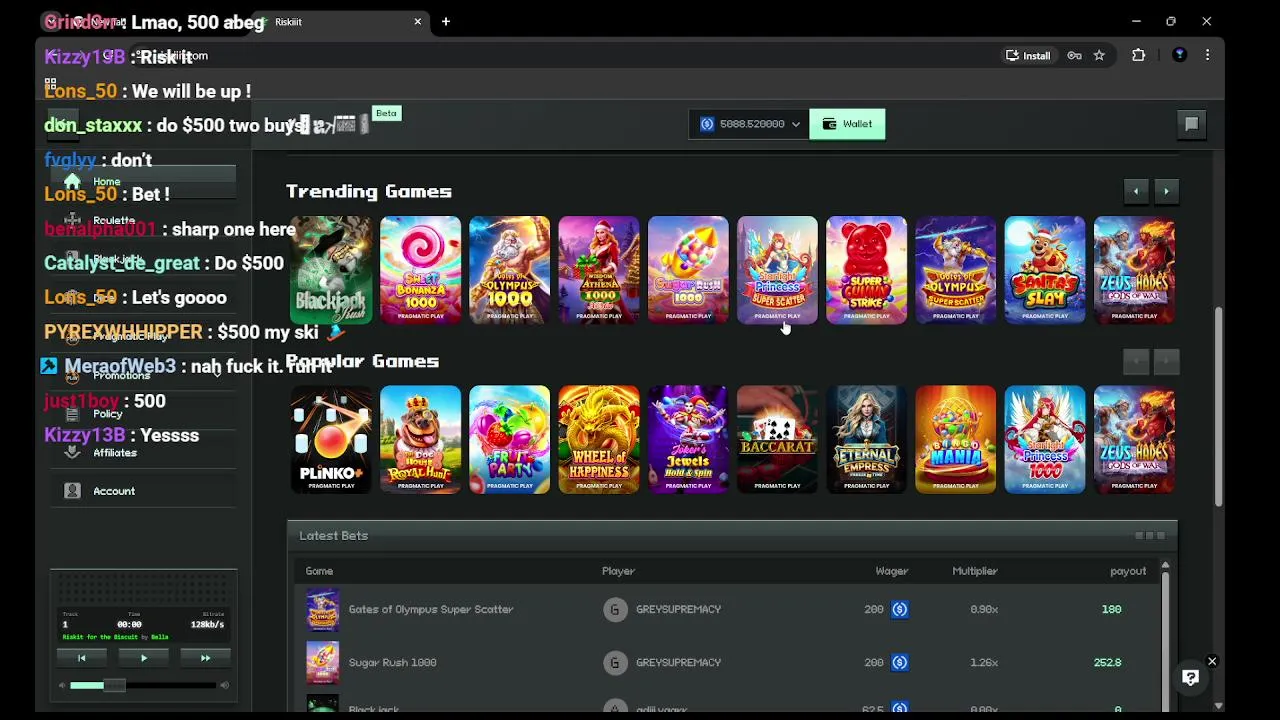Mute via the left speaker icon
This screenshot has width=1280, height=720.
tap(62, 685)
